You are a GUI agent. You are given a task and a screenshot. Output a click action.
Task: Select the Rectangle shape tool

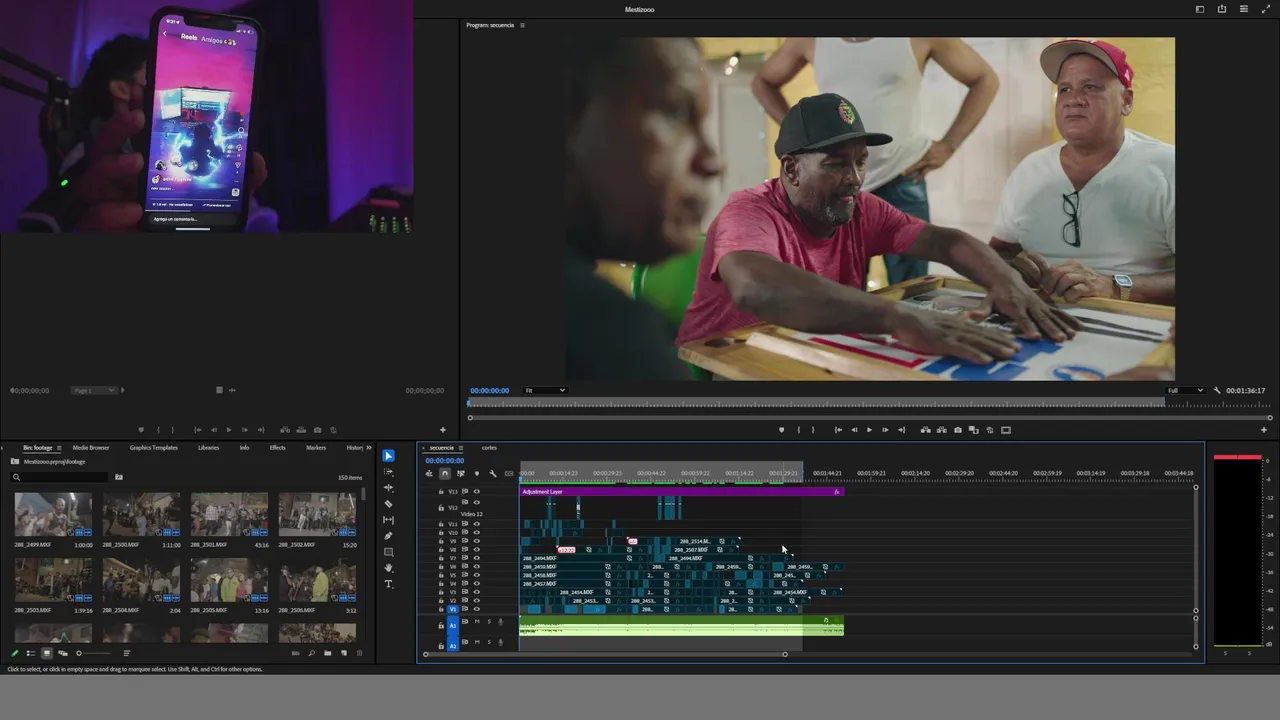[x=389, y=552]
